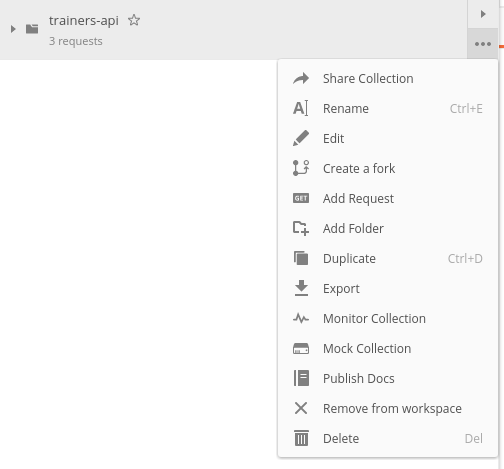Click the Monitor Collection pulse icon
This screenshot has width=504, height=469.
click(x=301, y=318)
